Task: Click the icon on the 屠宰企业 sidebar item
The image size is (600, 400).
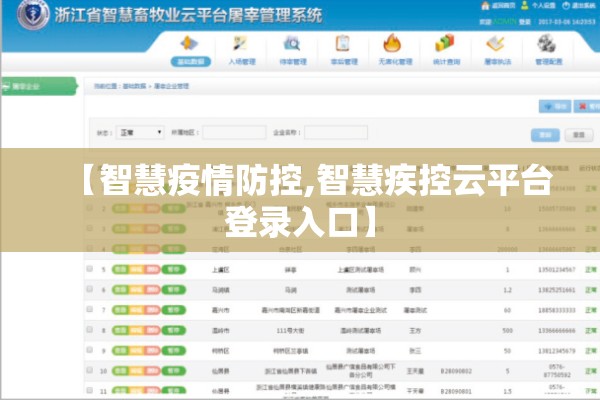Action: (x=5, y=87)
